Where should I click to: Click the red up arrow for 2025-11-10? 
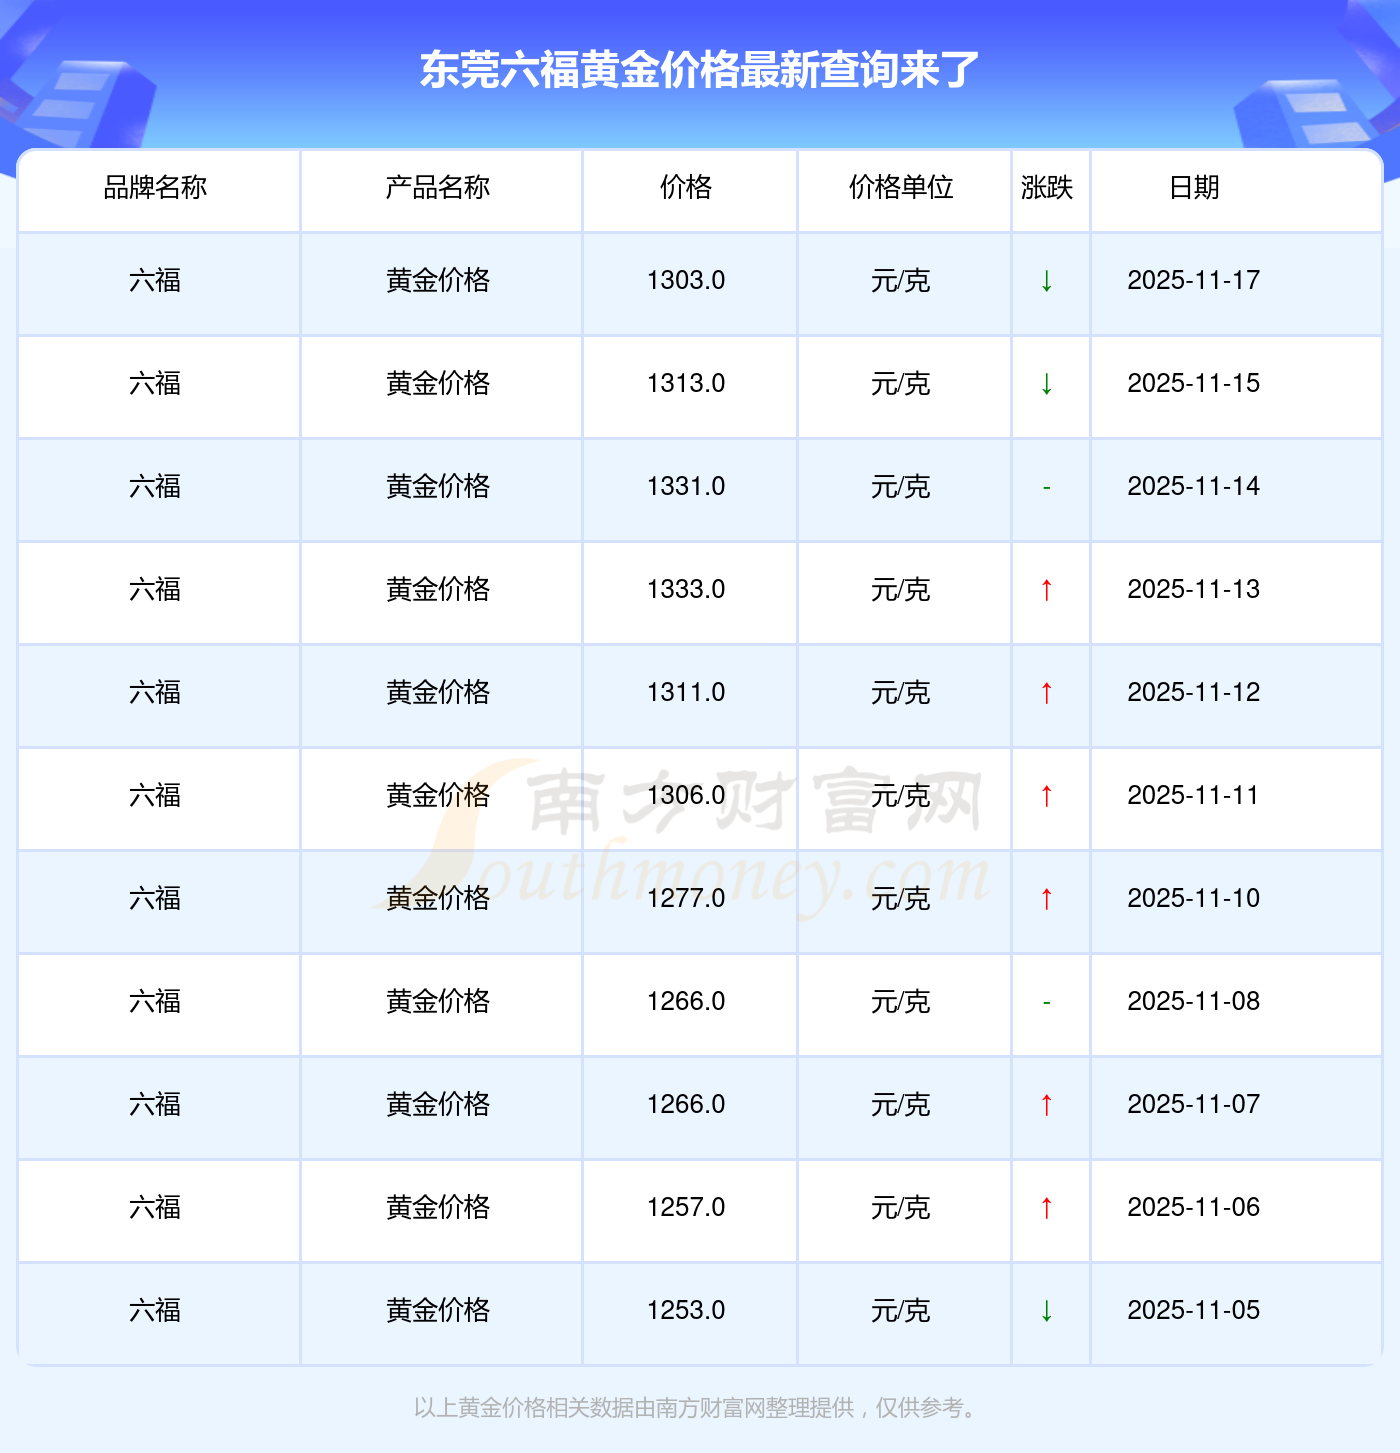[x=1047, y=899]
